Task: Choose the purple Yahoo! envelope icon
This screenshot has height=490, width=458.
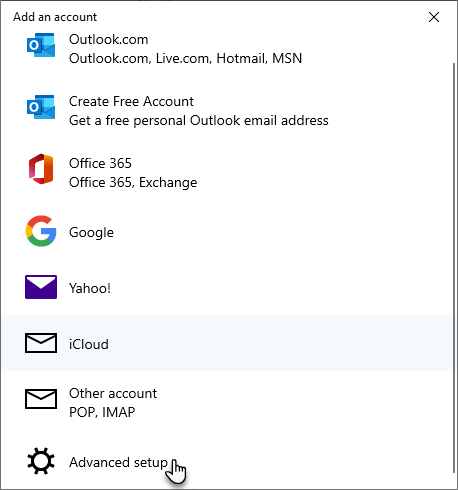Action: [41, 287]
